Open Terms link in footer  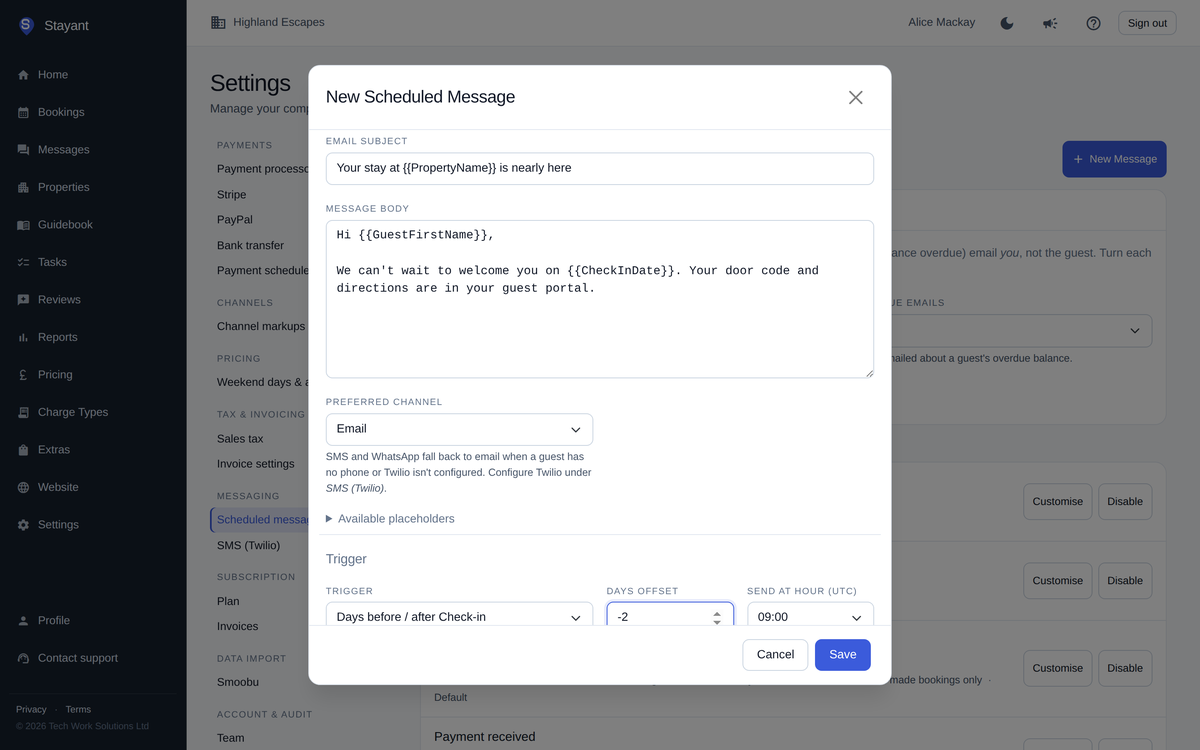pyautogui.click(x=78, y=709)
